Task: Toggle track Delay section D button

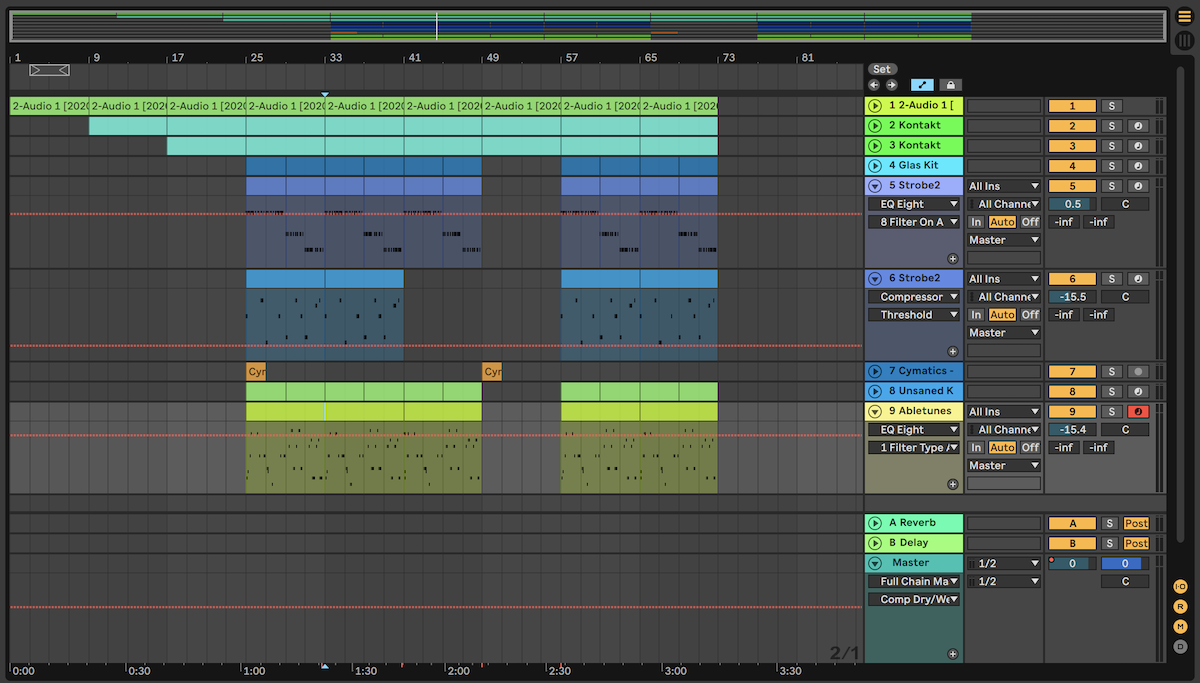Action: [x=1180, y=647]
